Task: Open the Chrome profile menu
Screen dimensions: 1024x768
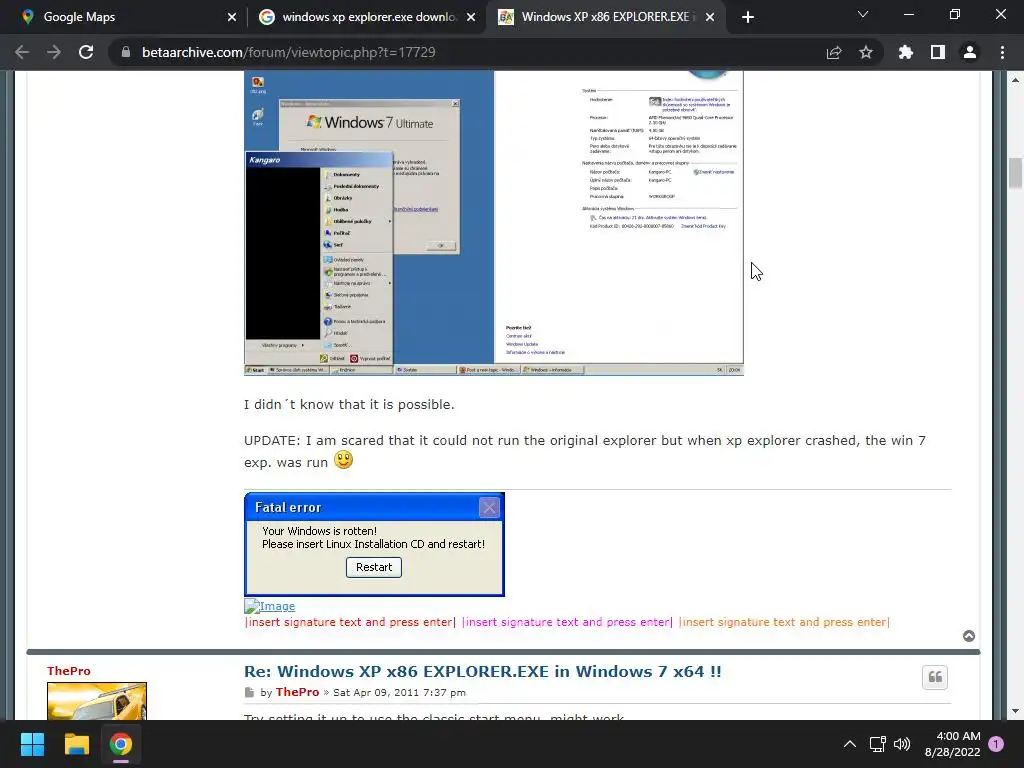Action: [x=970, y=52]
